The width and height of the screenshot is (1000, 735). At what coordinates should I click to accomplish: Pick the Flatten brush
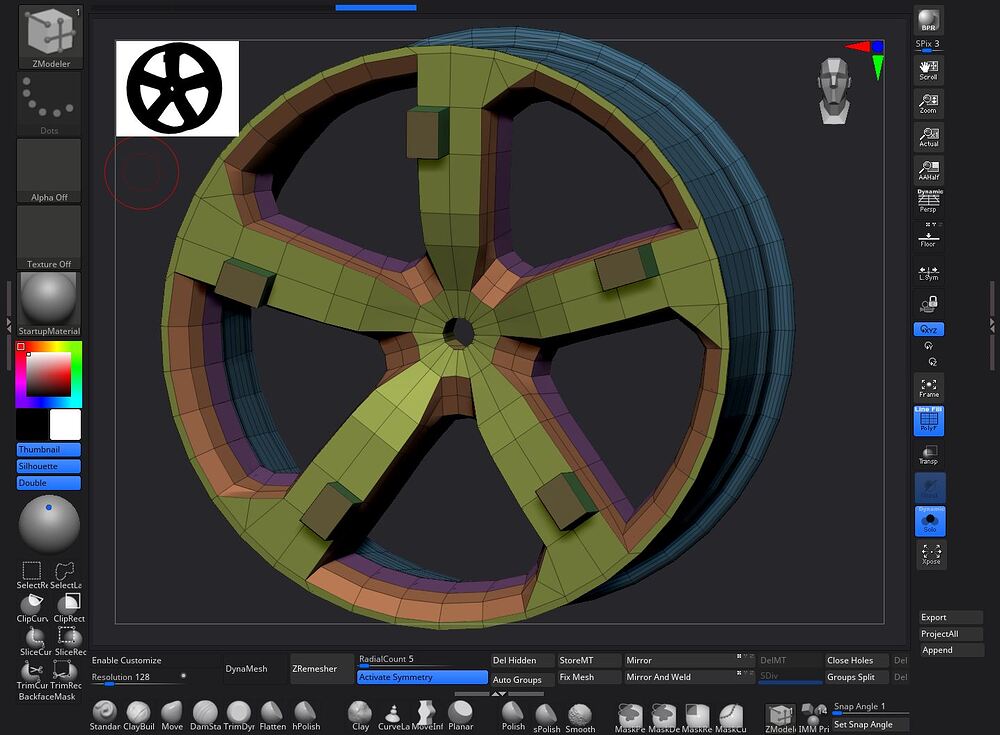[272, 716]
